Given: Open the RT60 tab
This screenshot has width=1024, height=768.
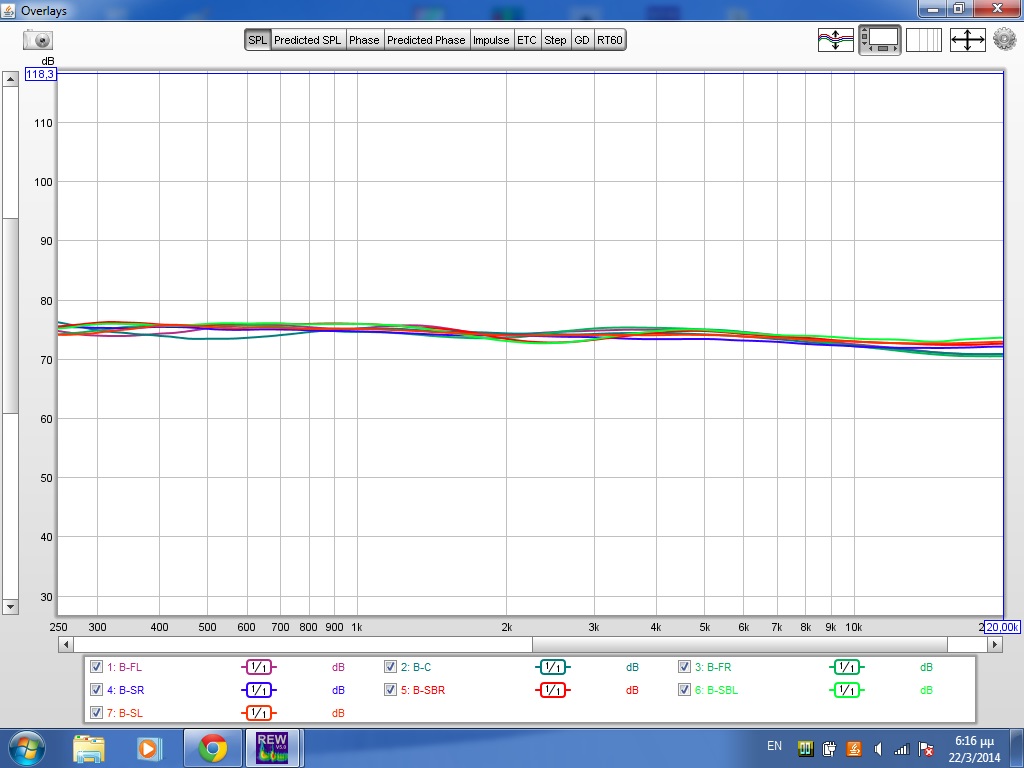Looking at the screenshot, I should (x=609, y=40).
